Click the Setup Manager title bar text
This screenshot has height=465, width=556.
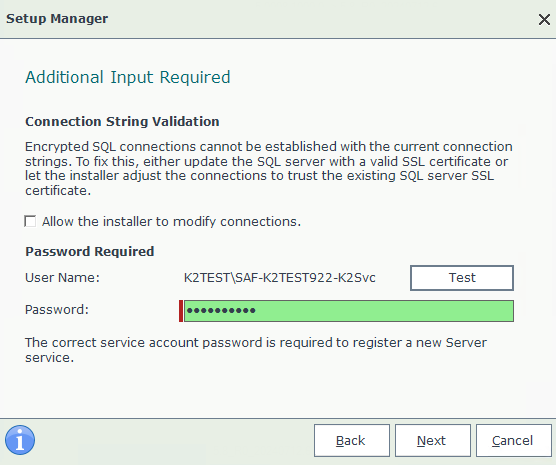tap(57, 18)
